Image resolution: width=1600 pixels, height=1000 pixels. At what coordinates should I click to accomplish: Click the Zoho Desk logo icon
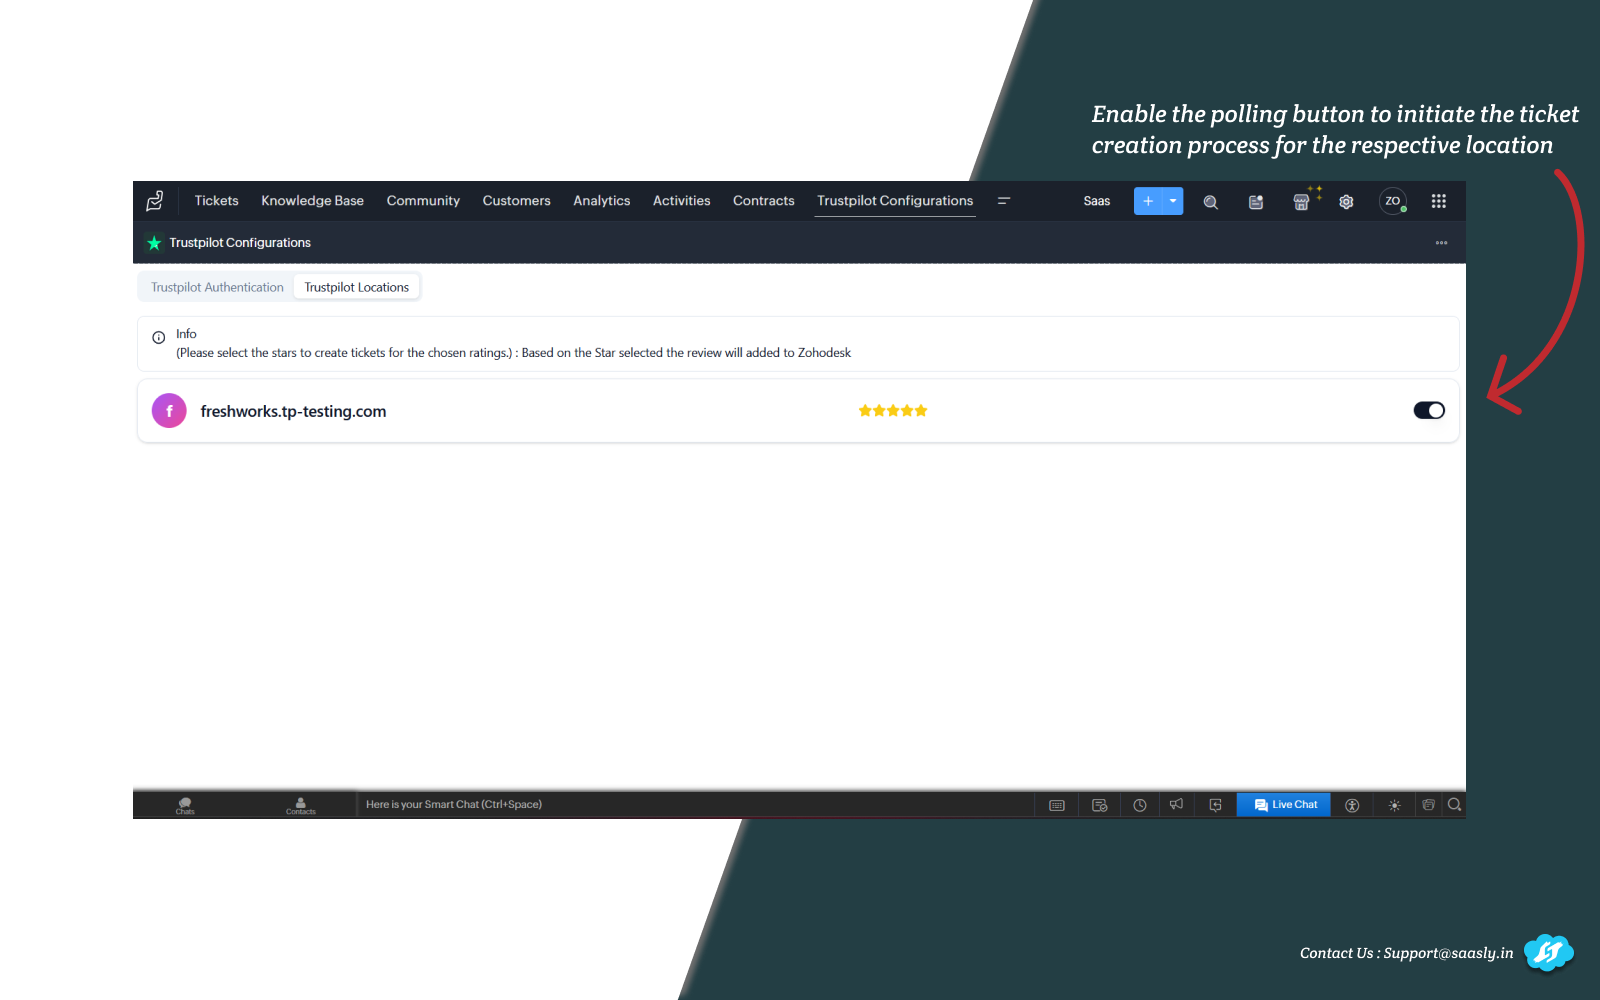pos(155,201)
